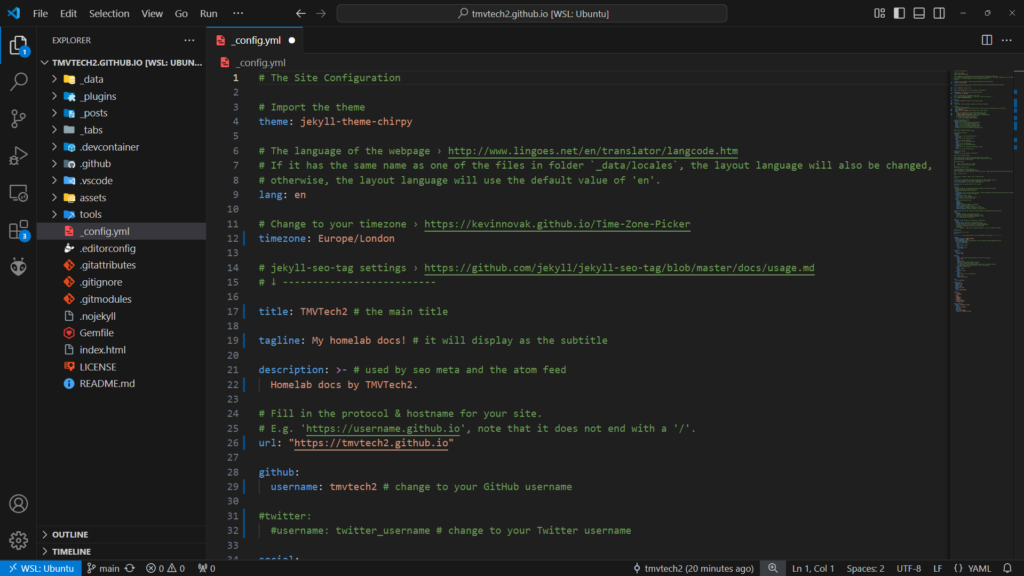Click the code minimap

(x=982, y=189)
